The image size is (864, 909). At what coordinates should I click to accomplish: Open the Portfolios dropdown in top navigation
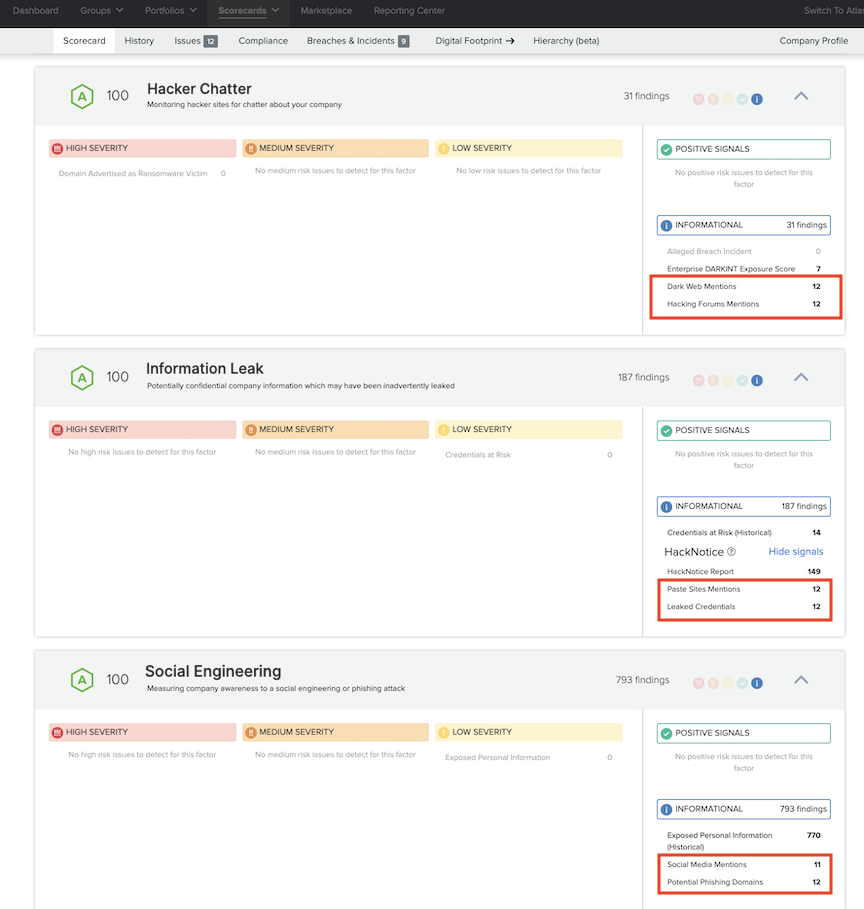(x=171, y=11)
